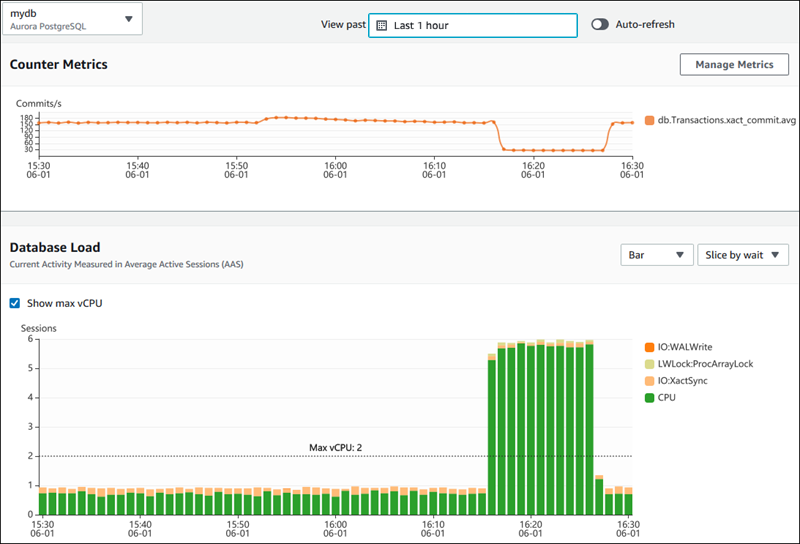
Task: Expand the Slice by wait dropdown
Action: click(742, 255)
